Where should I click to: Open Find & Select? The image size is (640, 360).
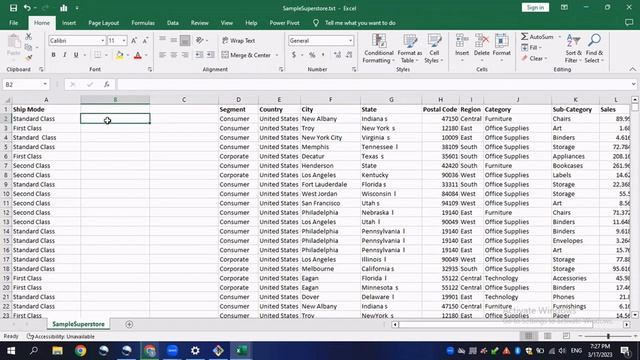pos(594,49)
